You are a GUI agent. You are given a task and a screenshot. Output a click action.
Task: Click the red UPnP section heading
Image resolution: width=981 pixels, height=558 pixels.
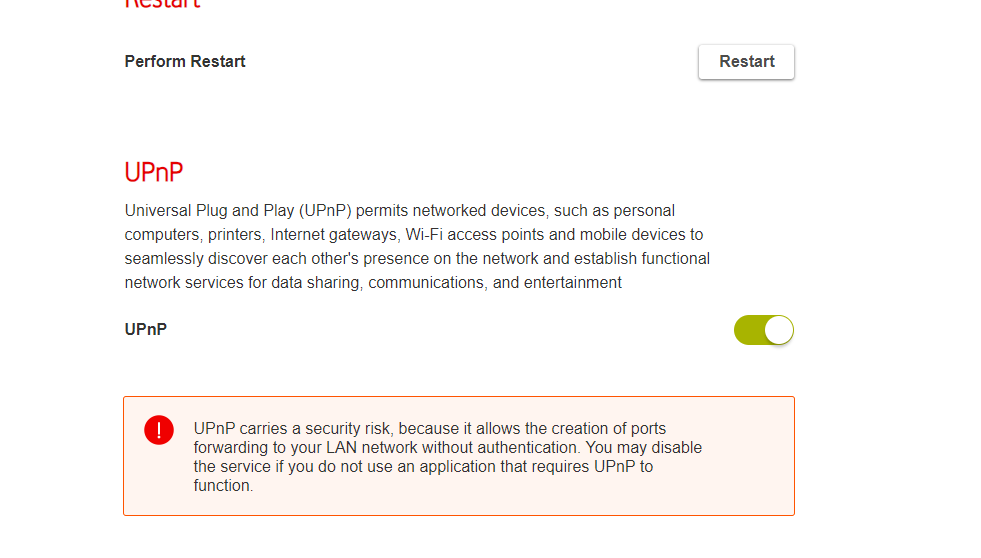pos(154,172)
